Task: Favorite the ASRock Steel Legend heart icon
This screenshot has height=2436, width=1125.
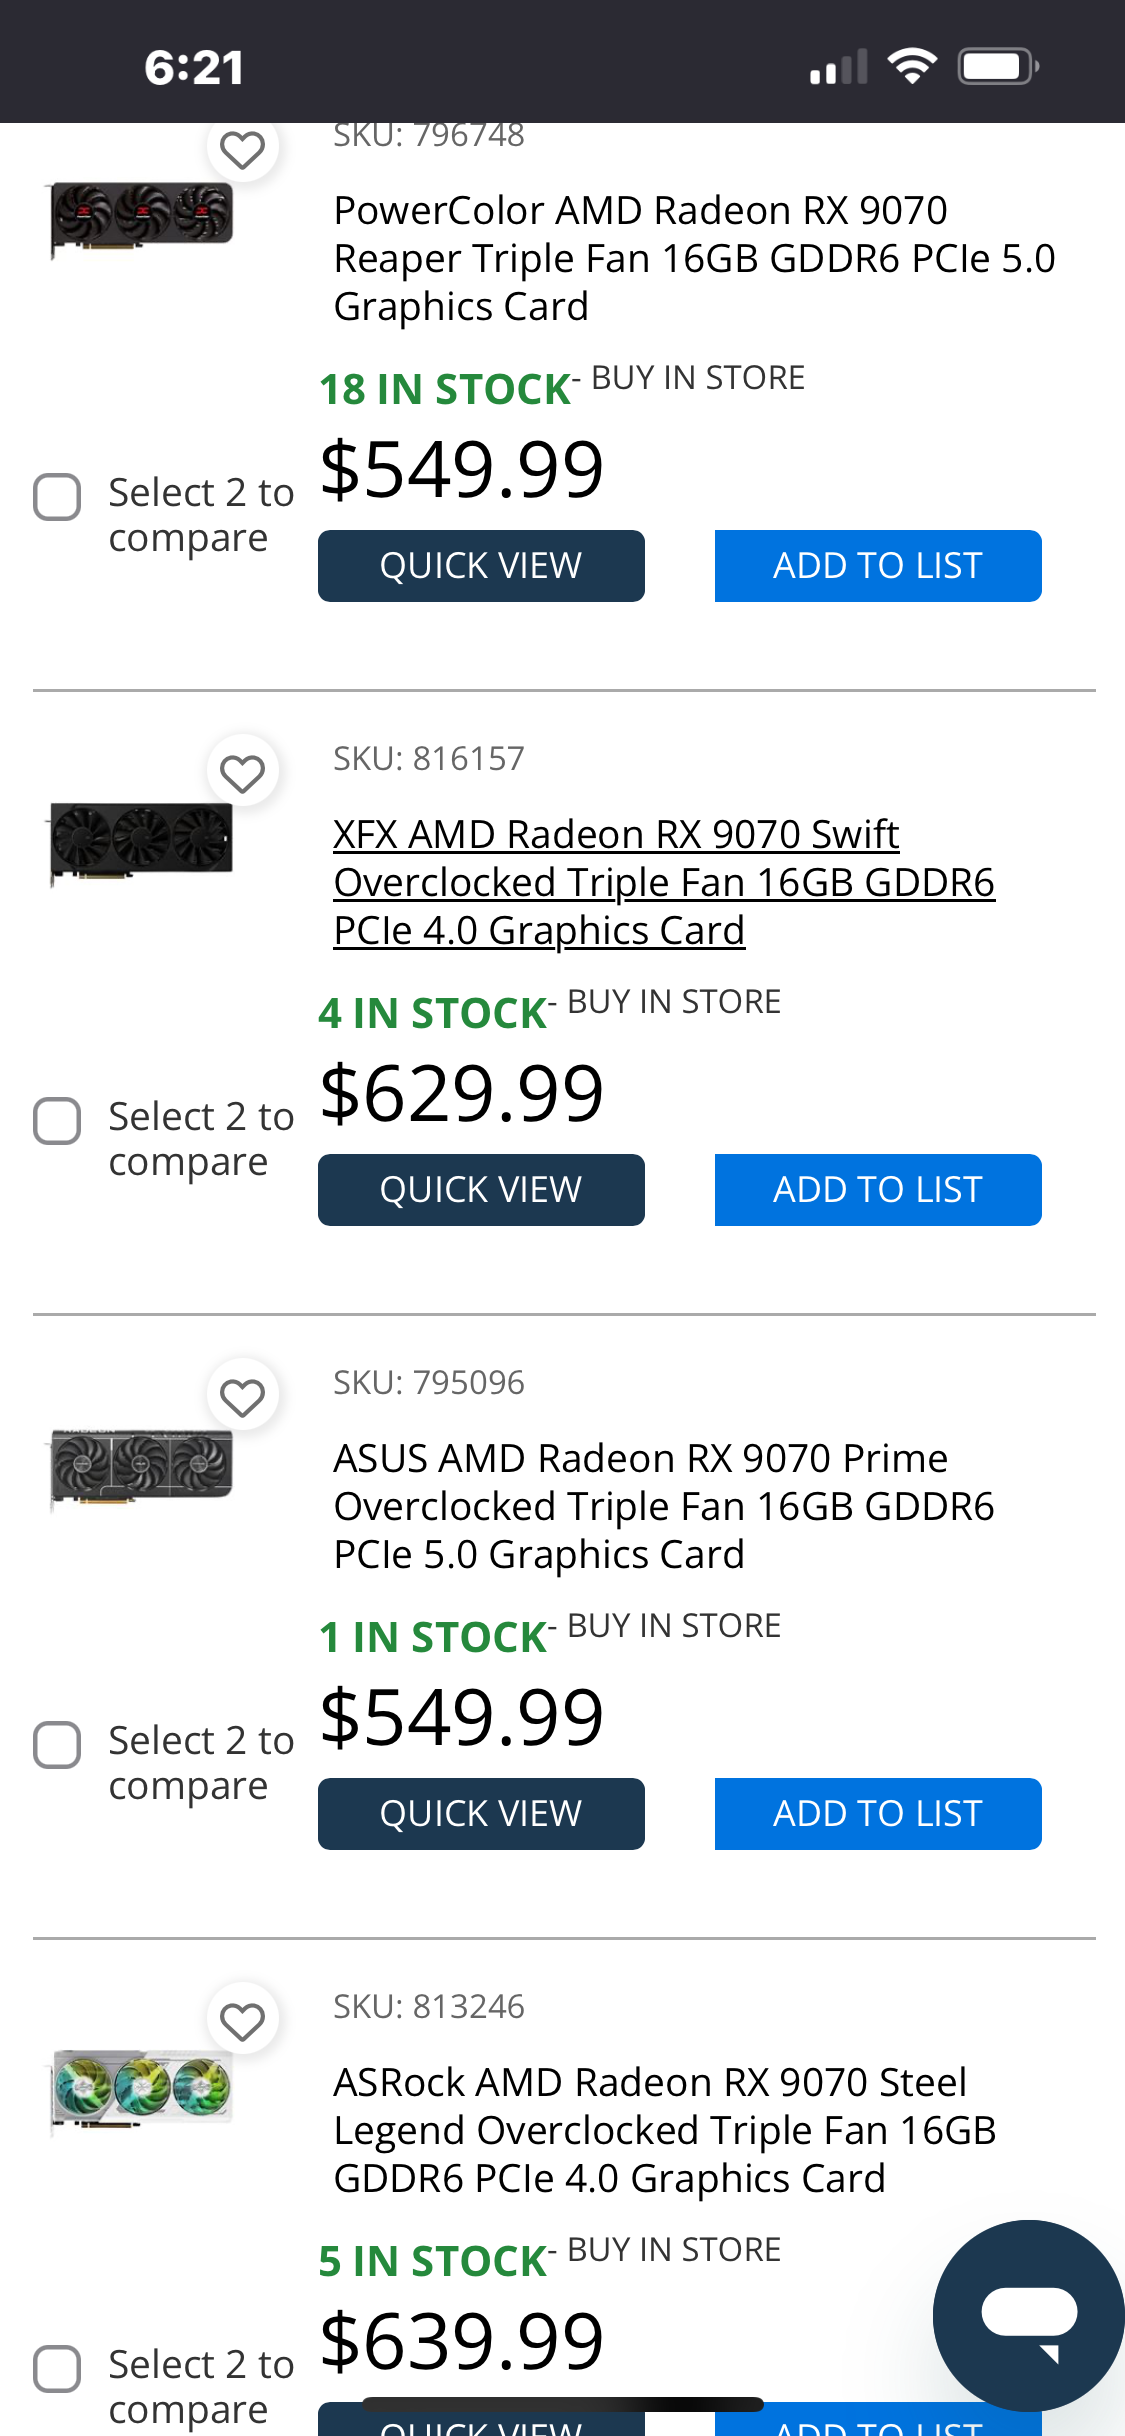Action: (242, 2021)
